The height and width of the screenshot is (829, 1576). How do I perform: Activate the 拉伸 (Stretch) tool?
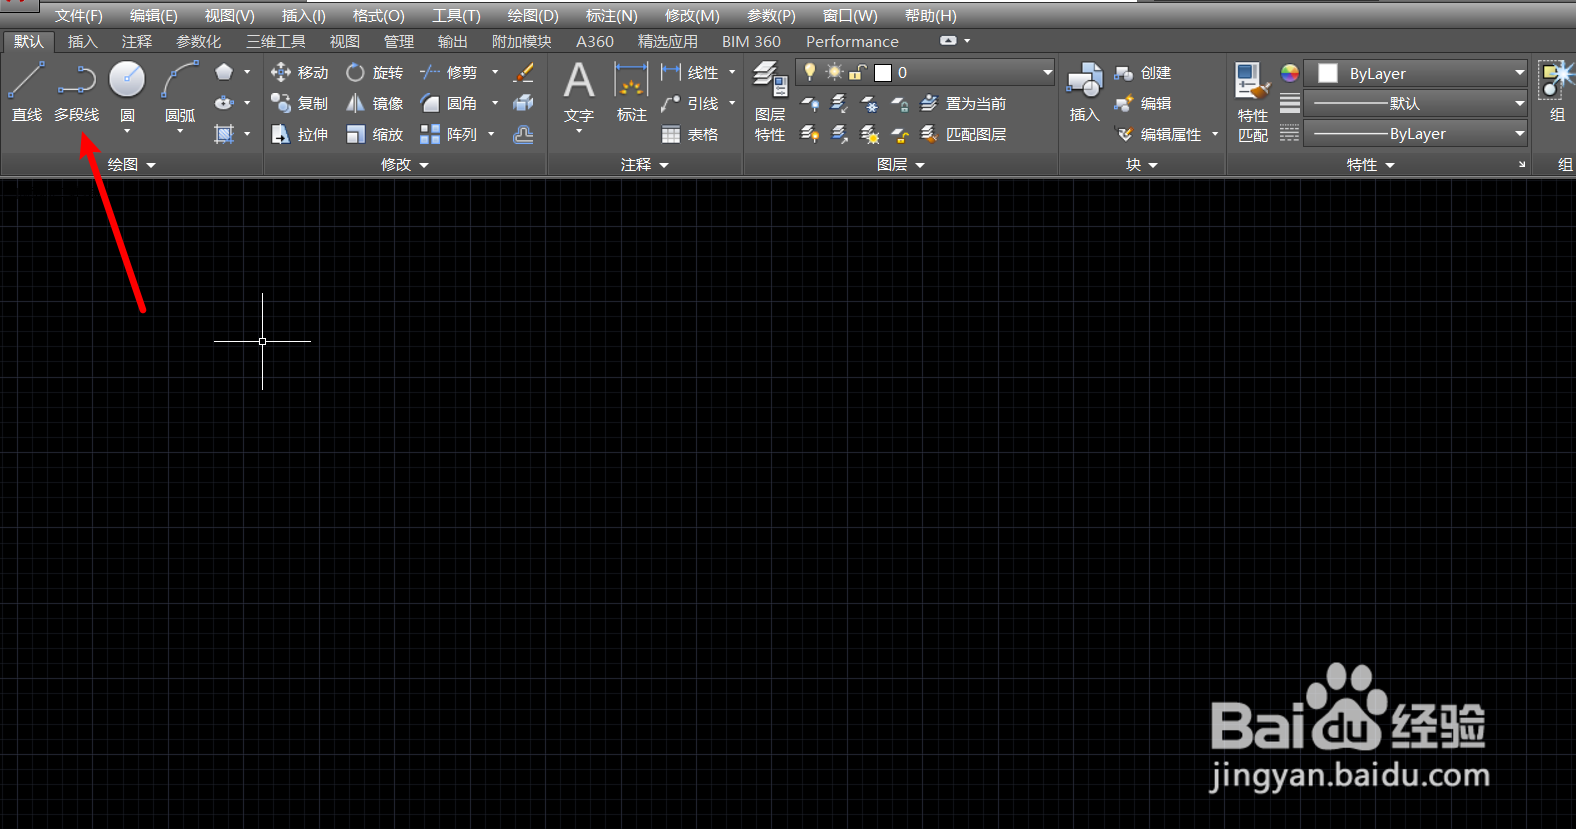pyautogui.click(x=299, y=134)
